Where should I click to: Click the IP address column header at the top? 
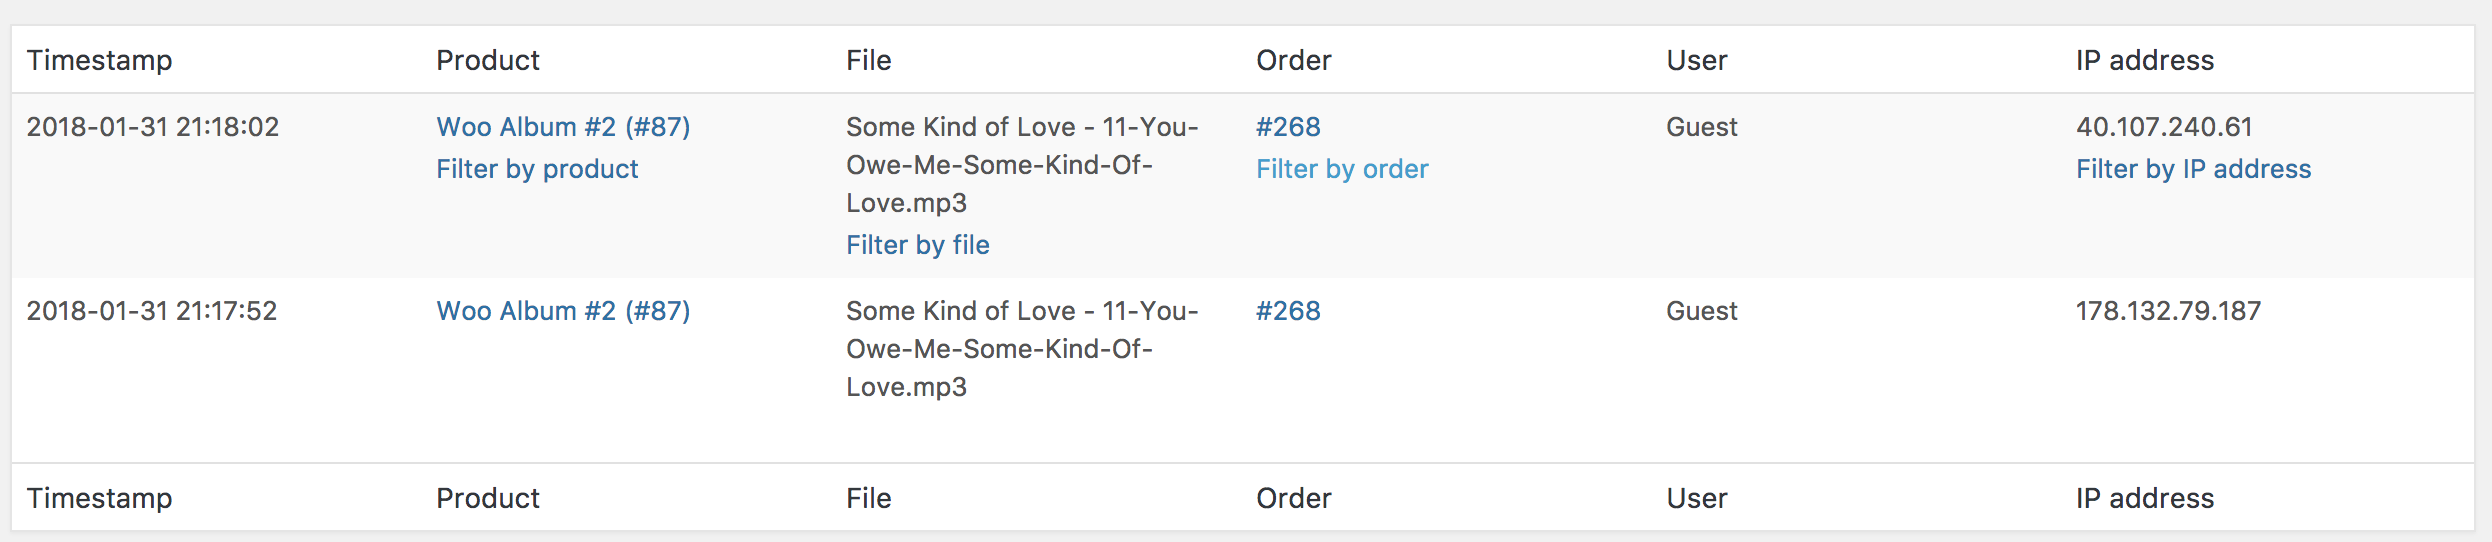tap(2144, 60)
